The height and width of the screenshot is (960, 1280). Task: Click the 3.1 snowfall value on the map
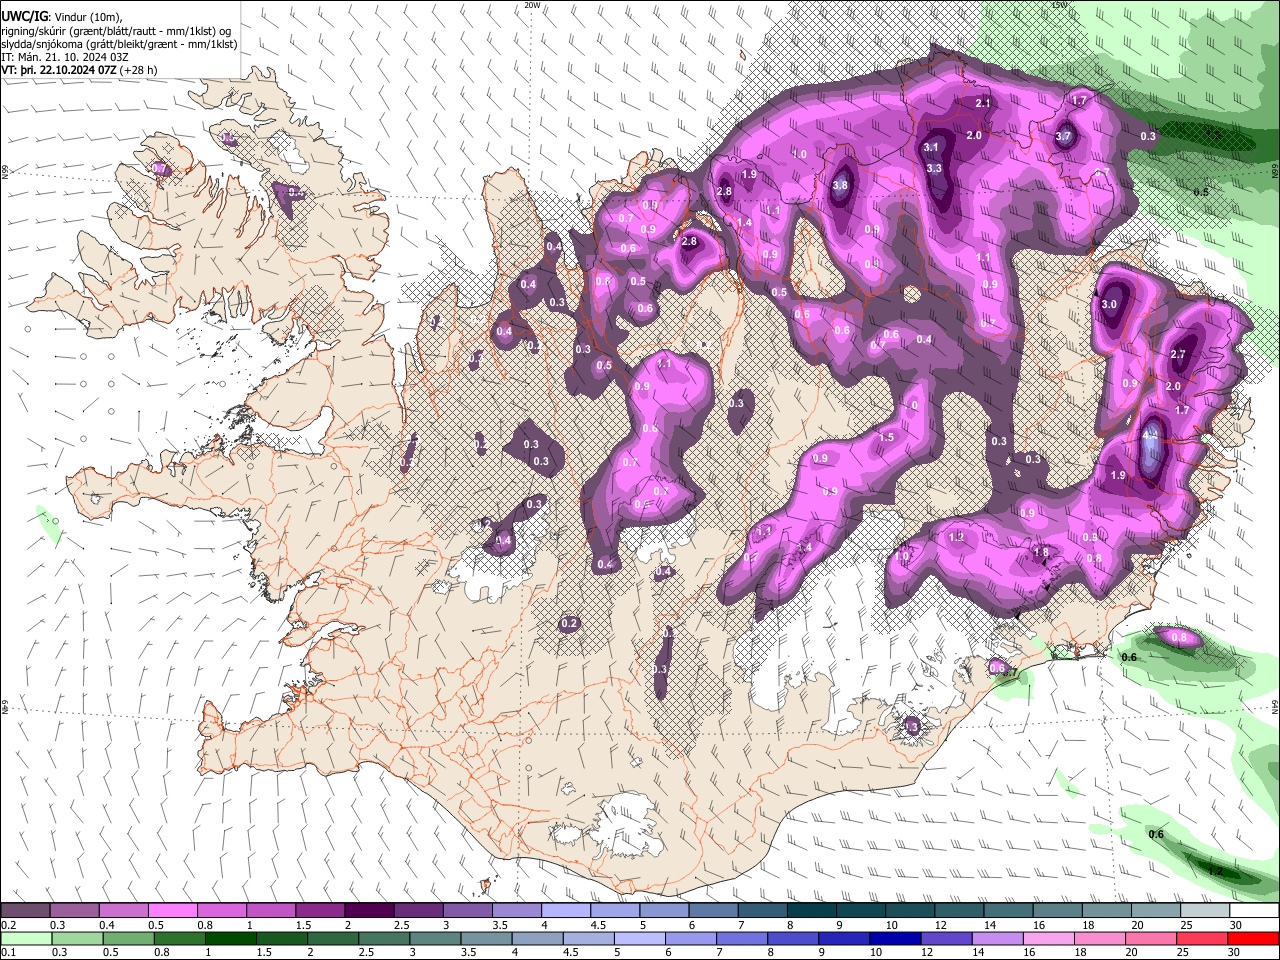point(931,147)
